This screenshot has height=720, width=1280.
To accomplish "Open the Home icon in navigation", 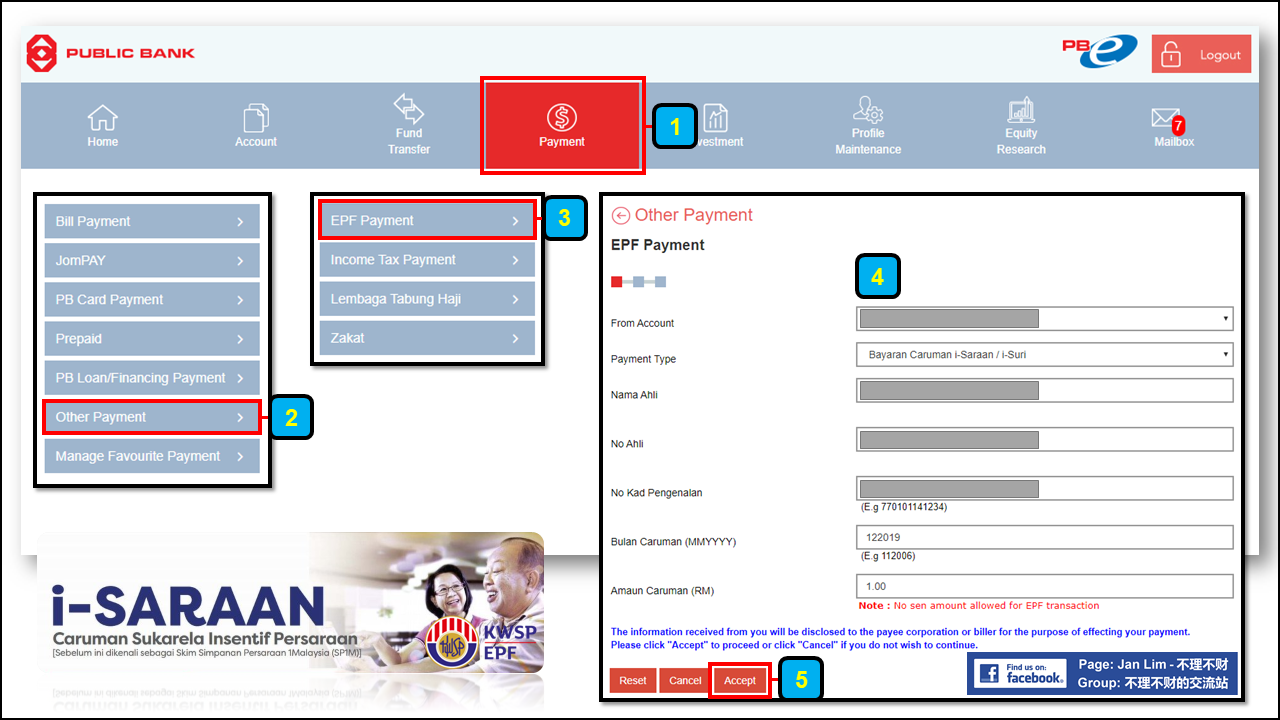I will click(102, 117).
